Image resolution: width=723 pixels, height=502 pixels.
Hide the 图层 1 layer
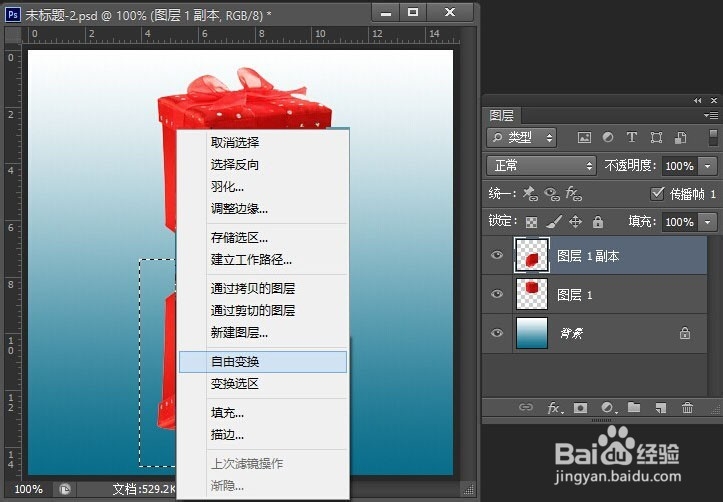pos(497,294)
